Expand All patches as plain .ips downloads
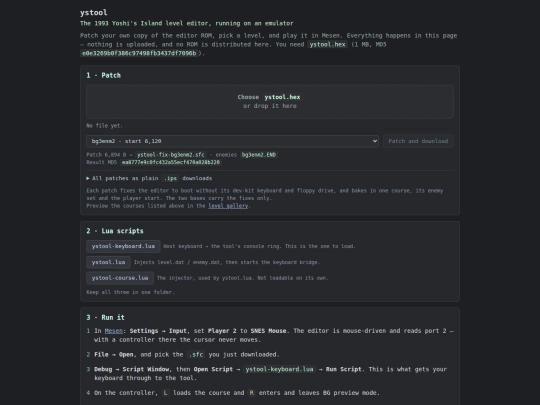Image resolution: width=540 pixels, height=405 pixels. [x=149, y=178]
